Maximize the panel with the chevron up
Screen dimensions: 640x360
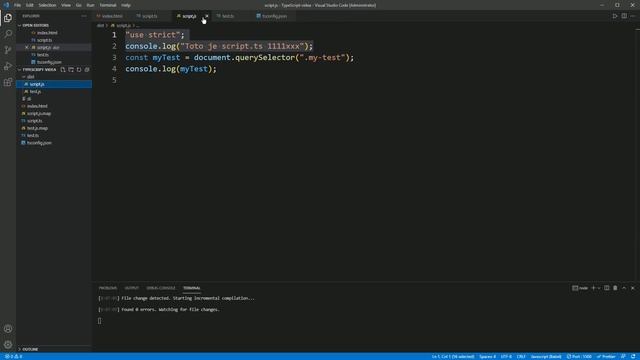pyautogui.click(x=624, y=288)
